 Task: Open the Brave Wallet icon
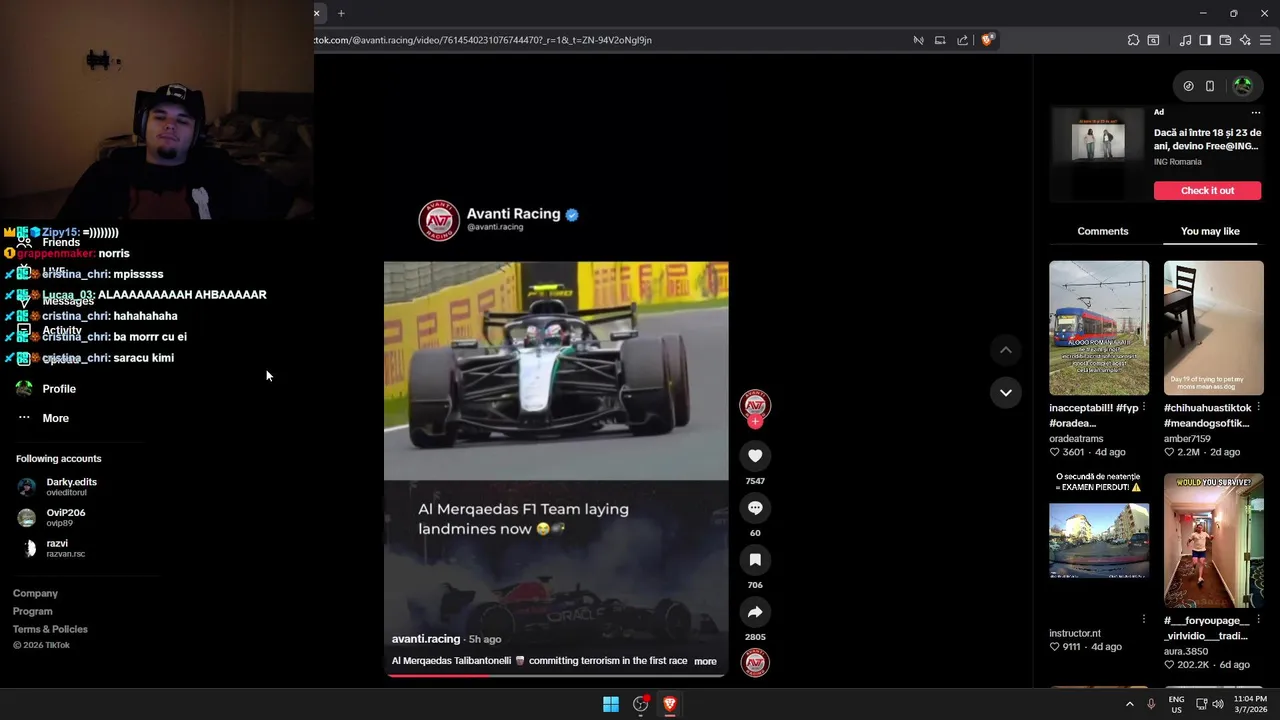click(1225, 40)
